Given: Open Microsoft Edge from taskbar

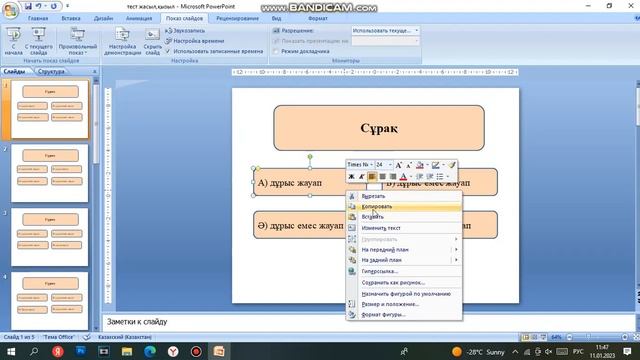Looking at the screenshot, I should [150, 351].
